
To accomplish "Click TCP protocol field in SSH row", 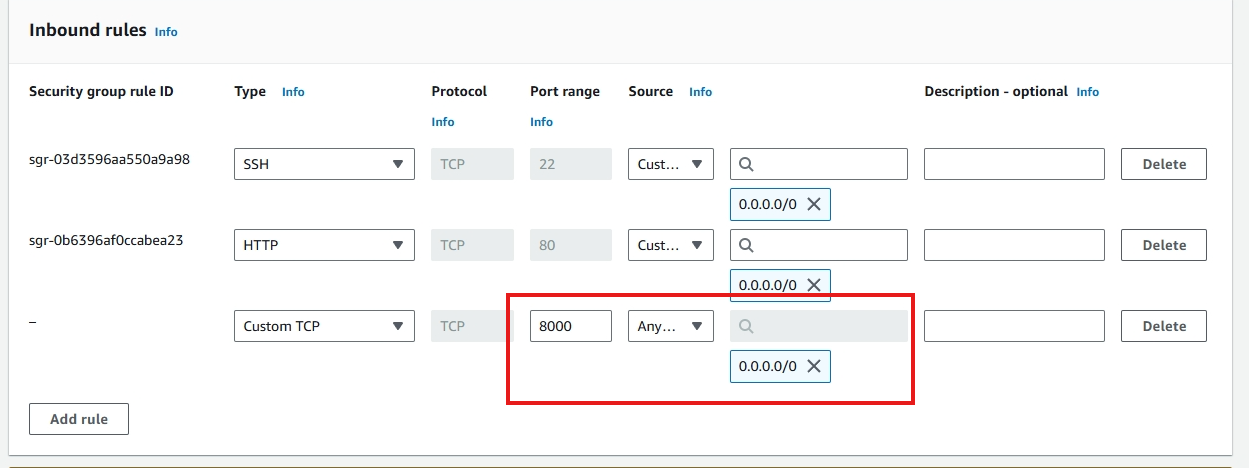I will 472,164.
